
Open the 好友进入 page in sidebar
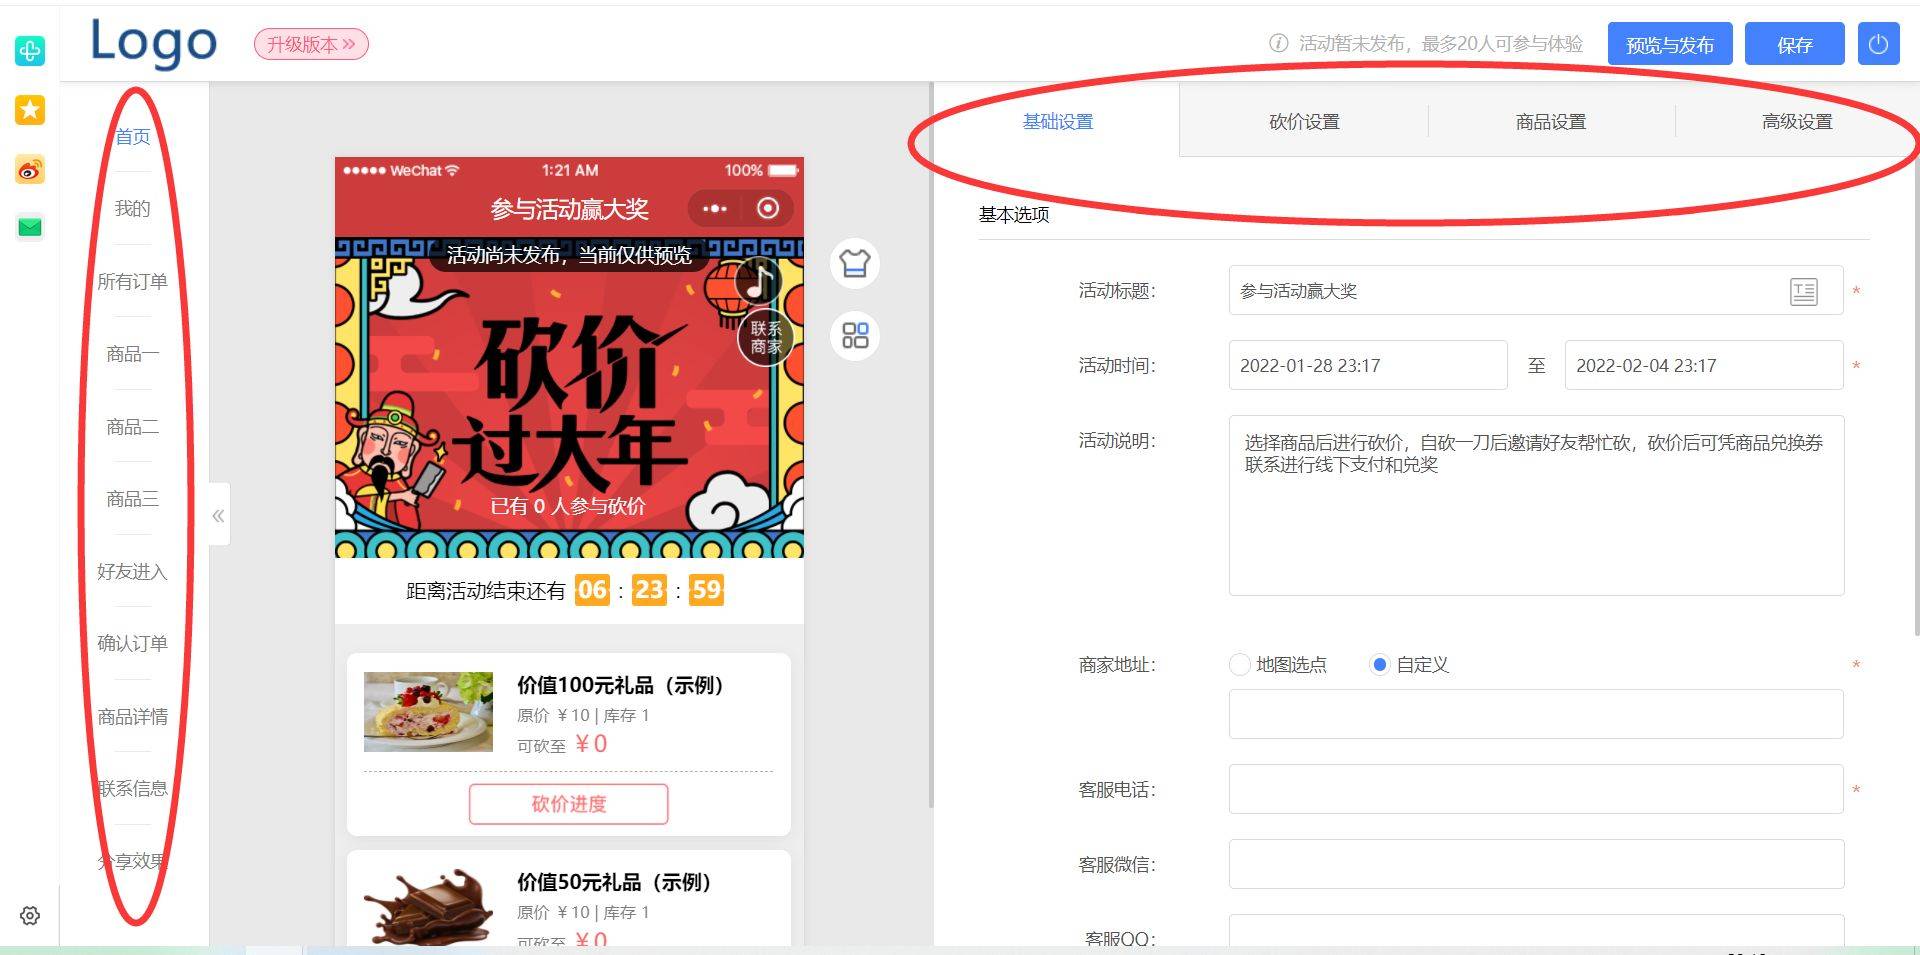132,571
